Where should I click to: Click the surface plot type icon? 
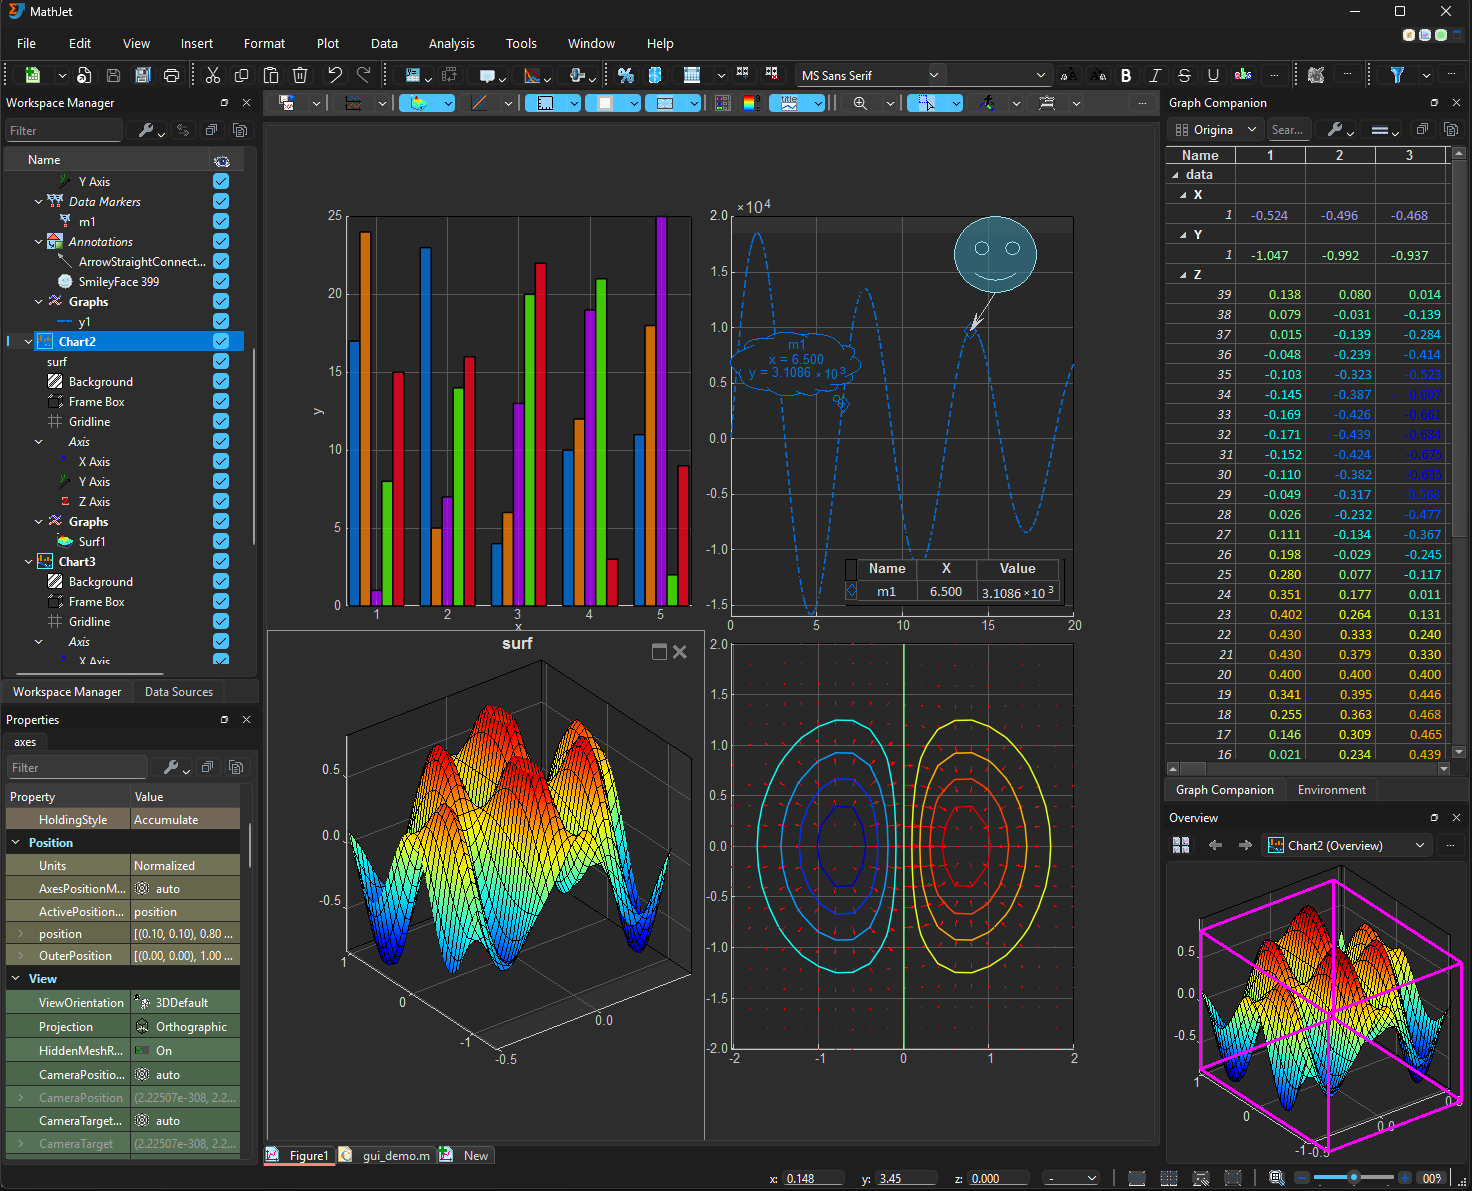click(x=418, y=103)
